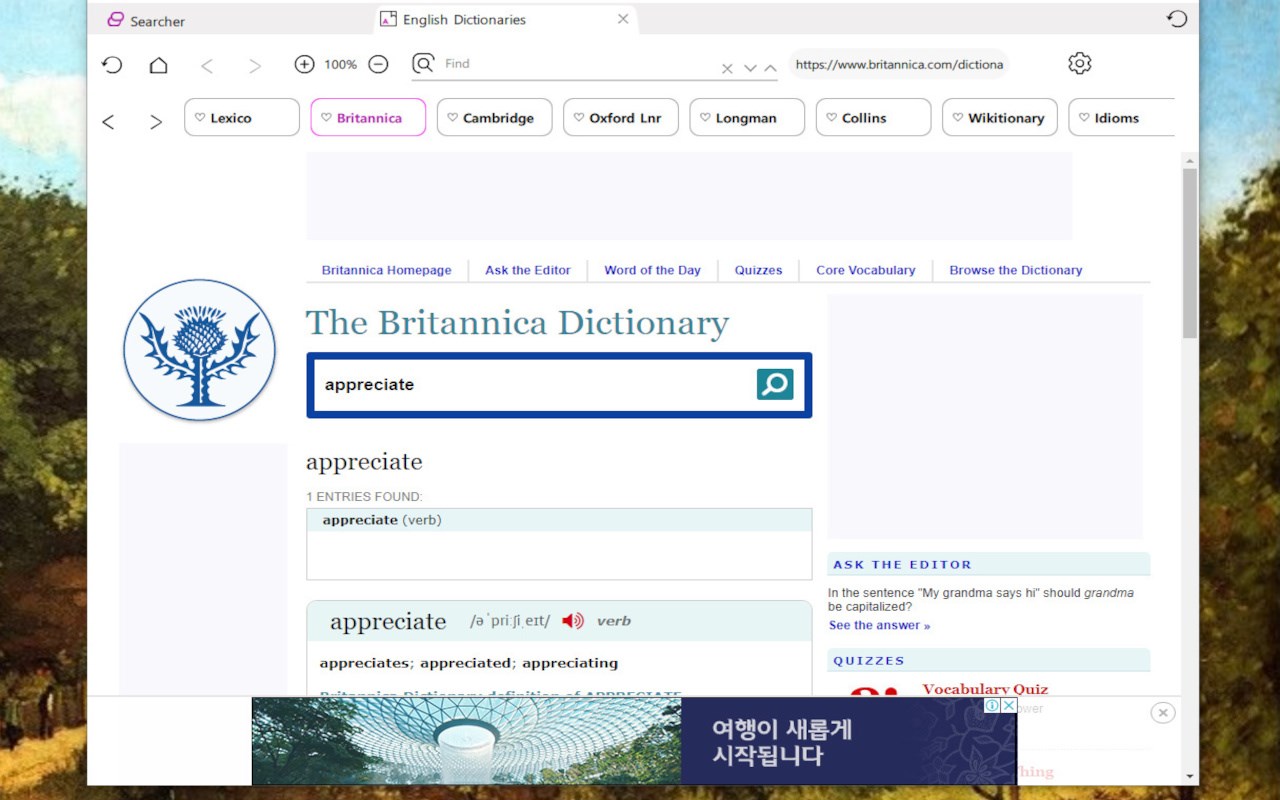Click the scrollbar up arrow
Image resolution: width=1280 pixels, height=800 pixels.
[x=1189, y=160]
